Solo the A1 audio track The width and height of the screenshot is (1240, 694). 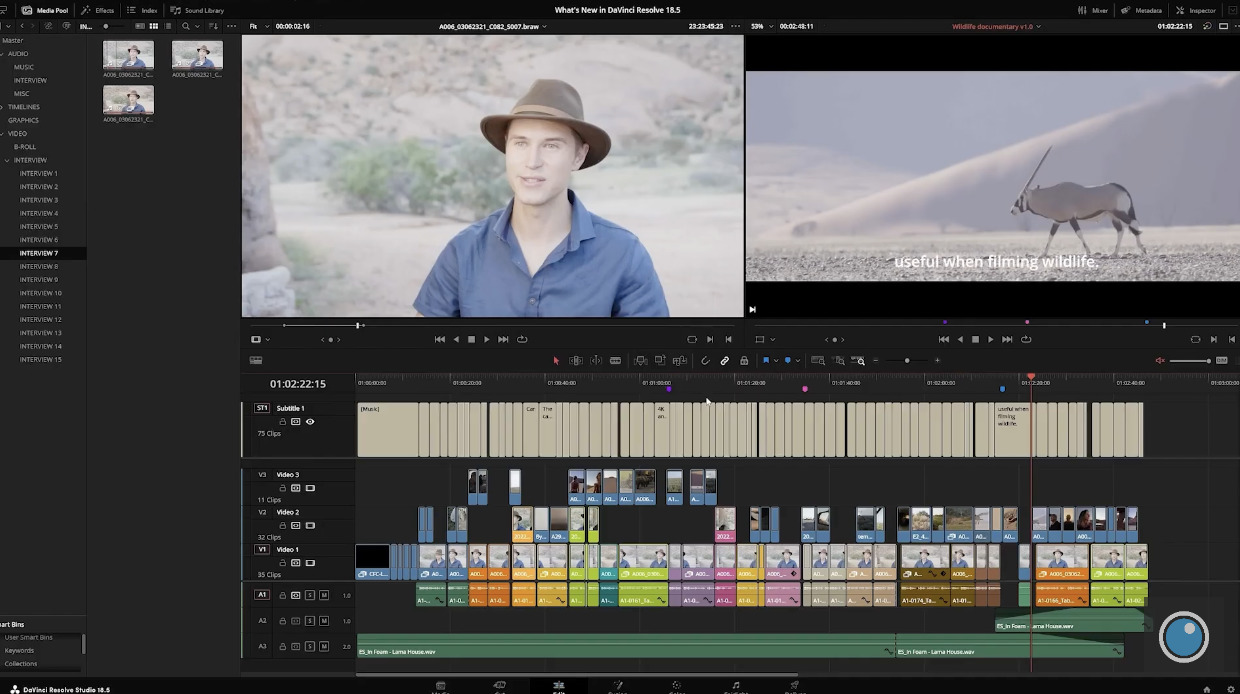311,594
